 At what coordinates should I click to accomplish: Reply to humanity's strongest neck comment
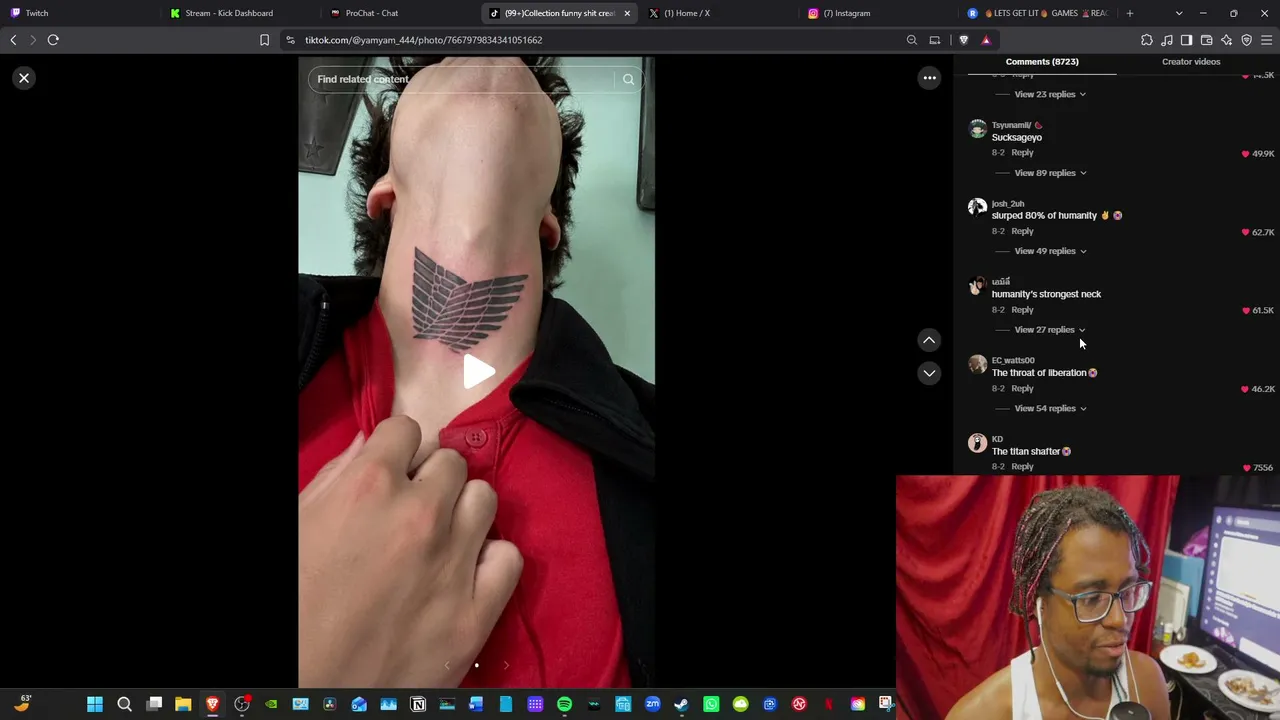tap(1022, 310)
